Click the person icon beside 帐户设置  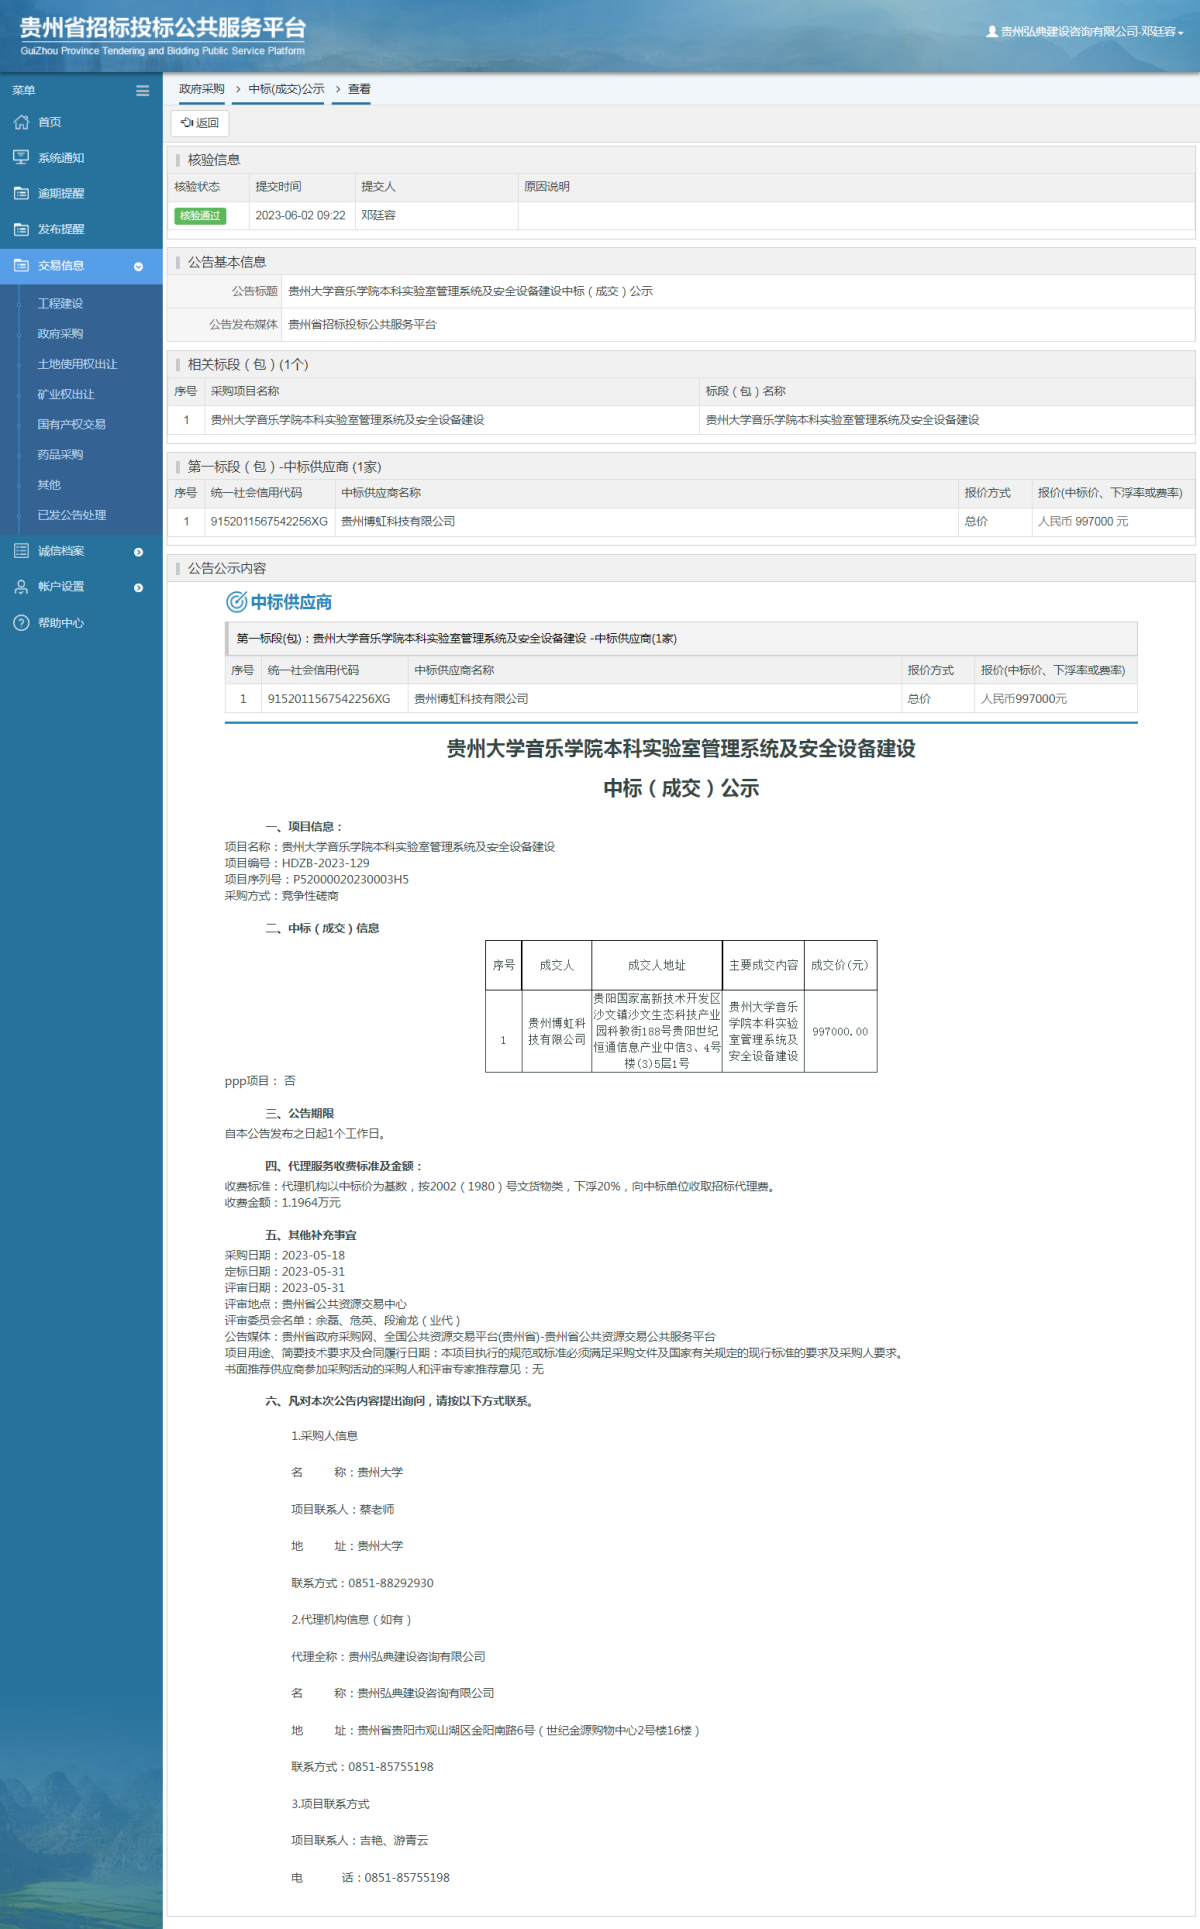pos(21,587)
